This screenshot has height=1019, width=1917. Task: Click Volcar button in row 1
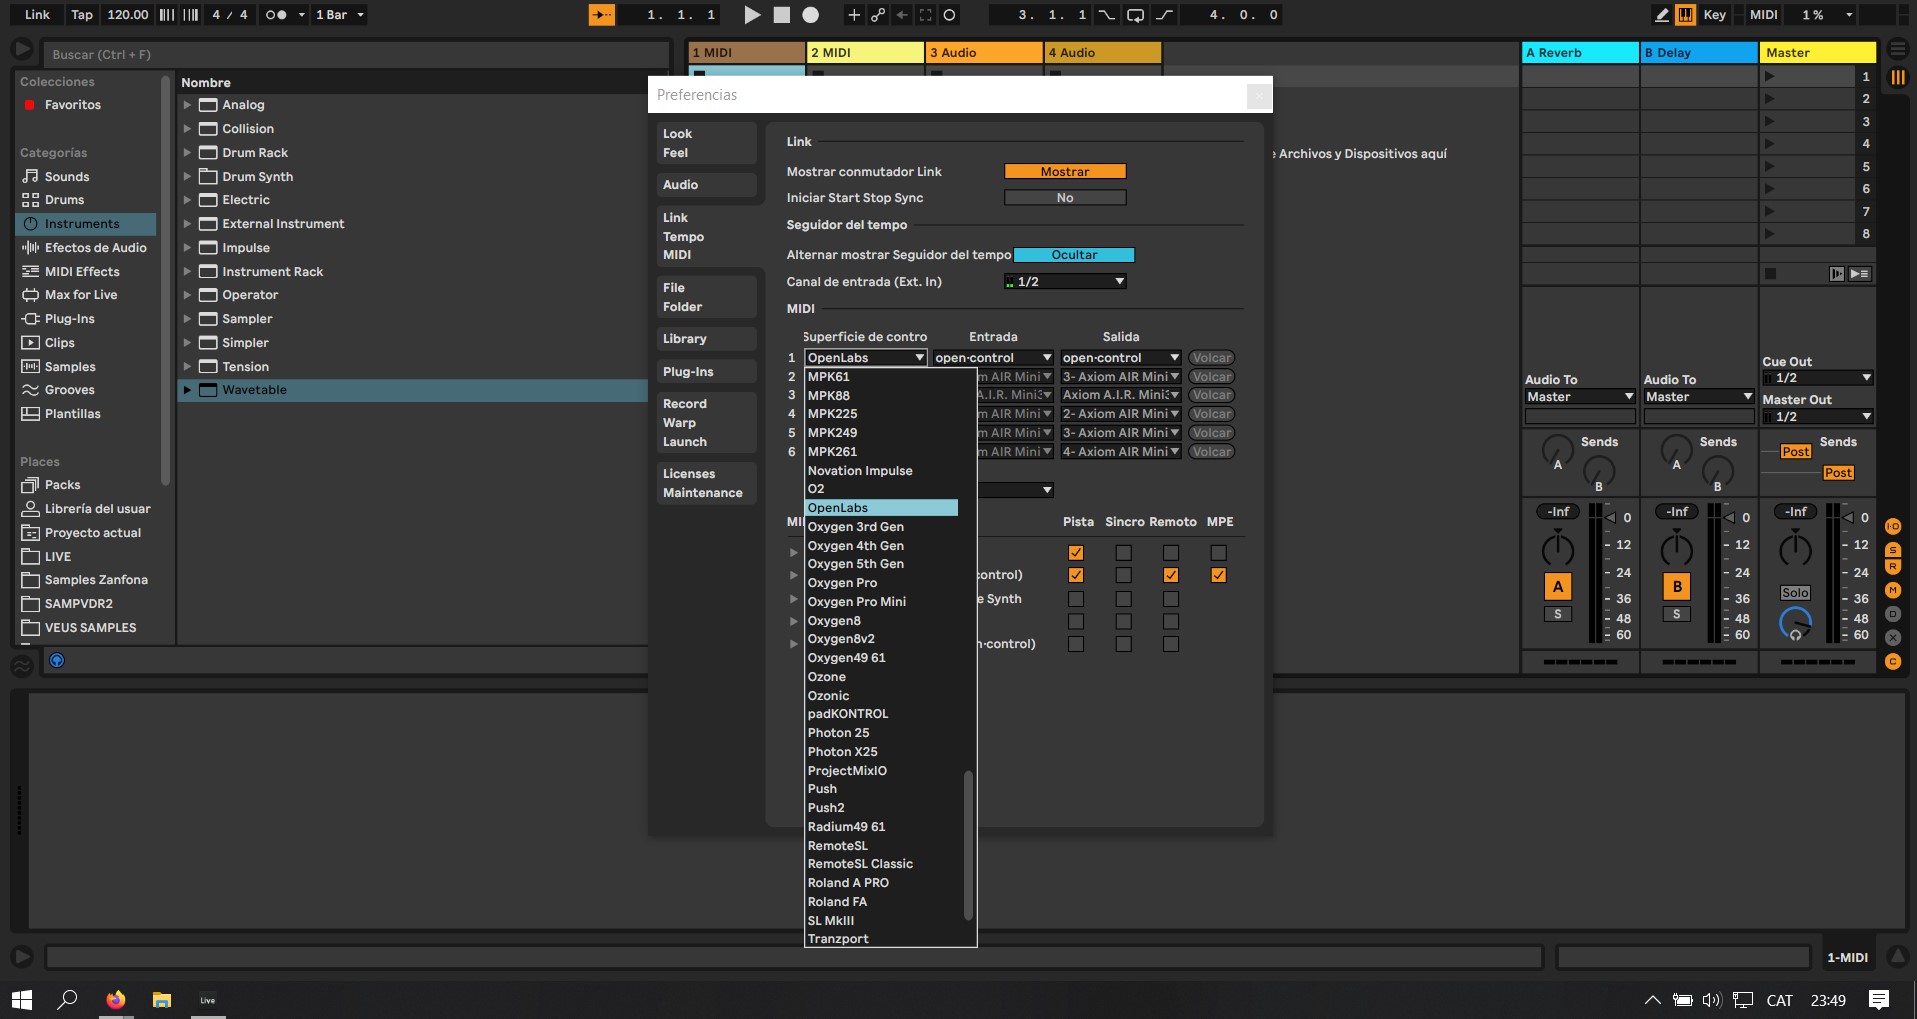1211,358
